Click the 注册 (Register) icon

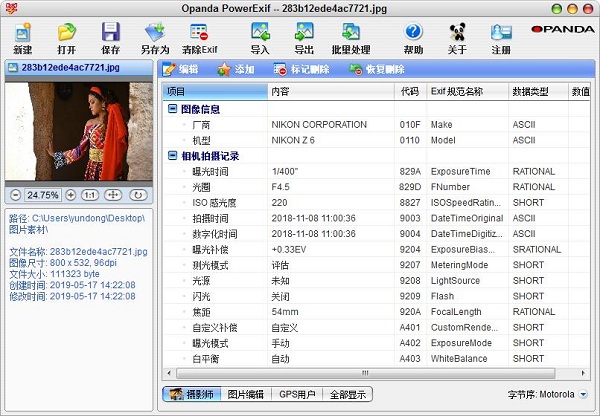pos(501,37)
